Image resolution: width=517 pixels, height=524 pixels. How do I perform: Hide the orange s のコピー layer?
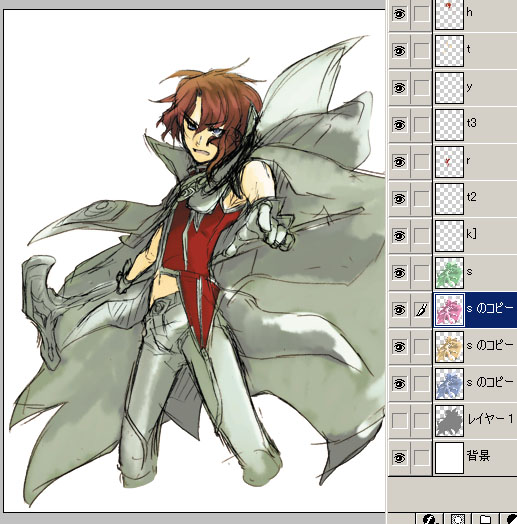pos(399,347)
